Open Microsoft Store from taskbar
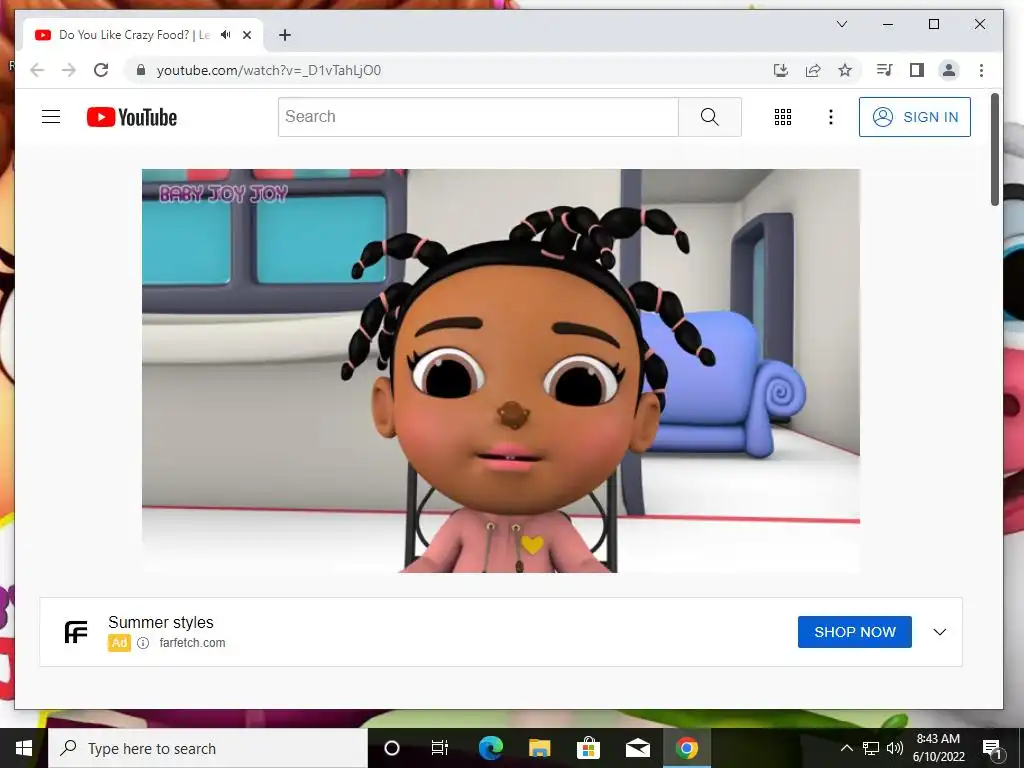Screen dimensions: 1024x768 click(588, 748)
